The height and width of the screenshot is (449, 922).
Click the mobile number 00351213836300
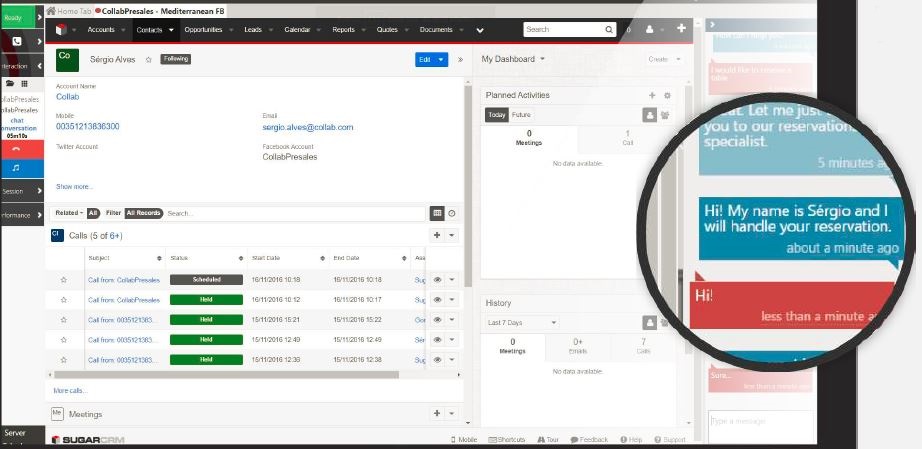click(88, 126)
